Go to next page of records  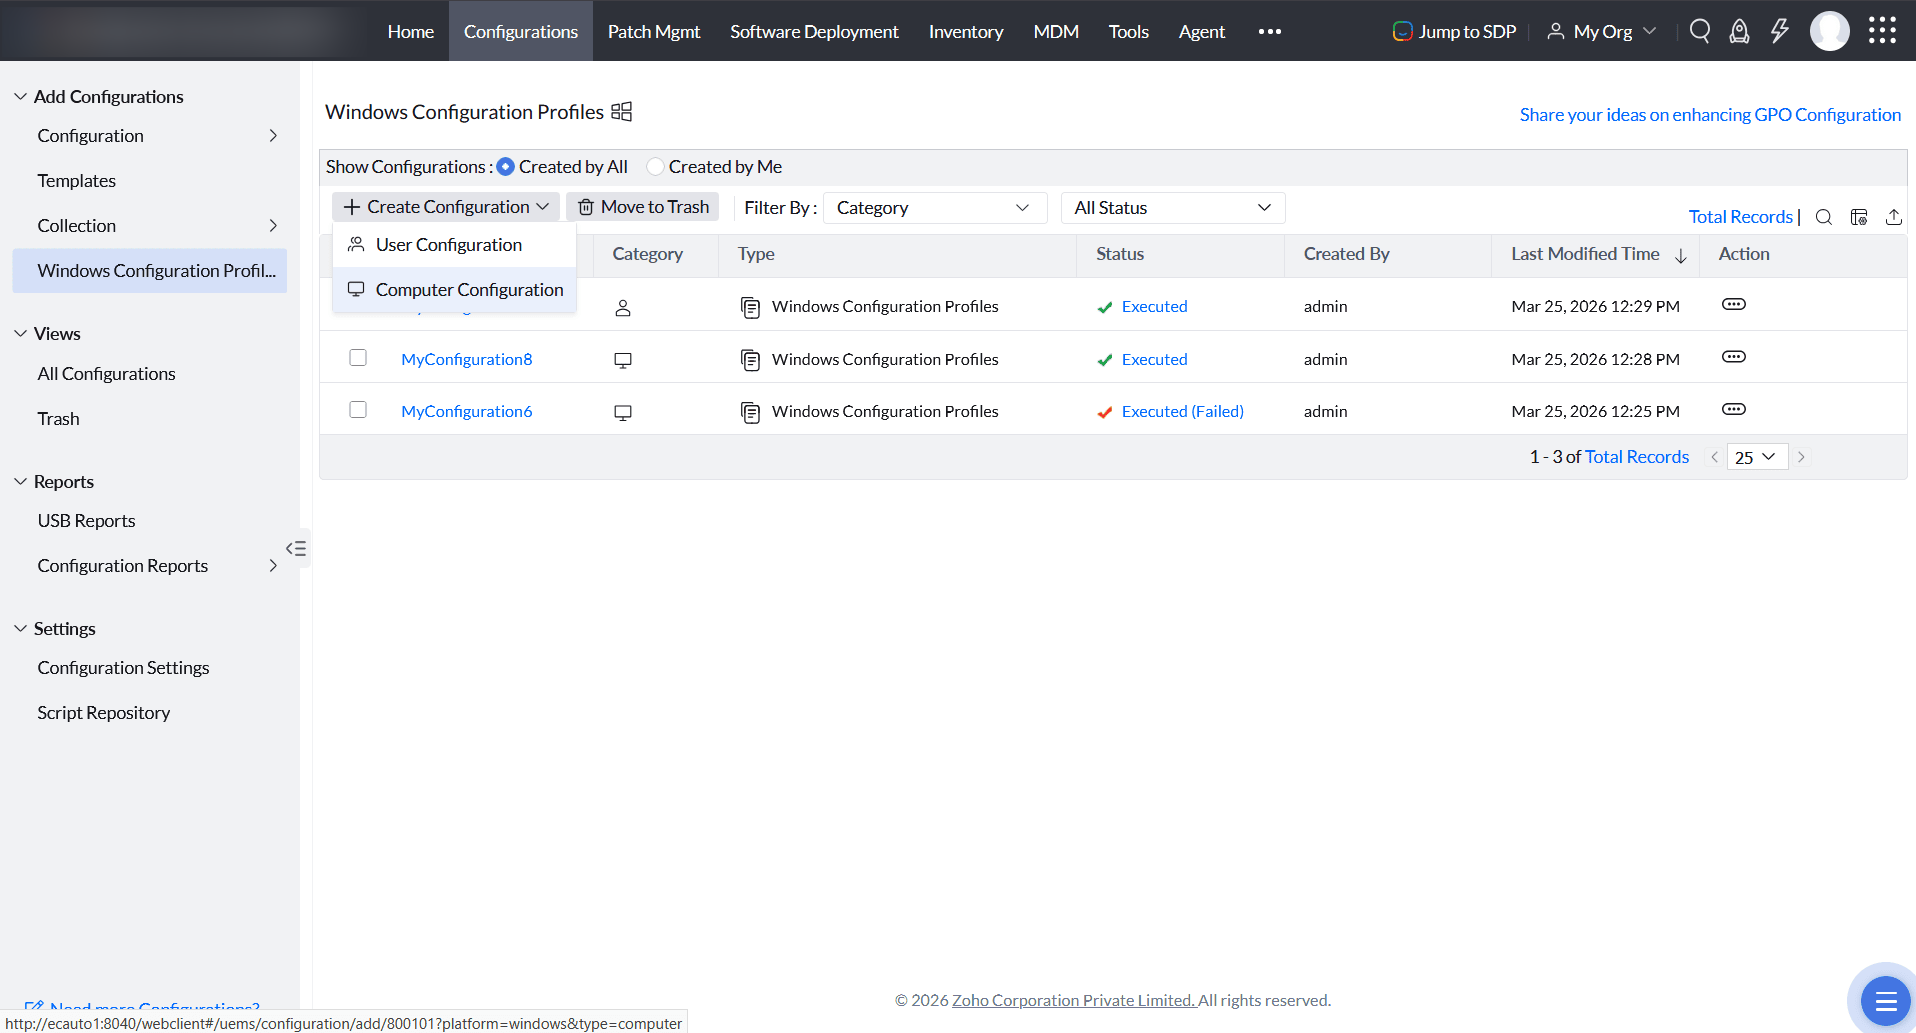coord(1801,457)
